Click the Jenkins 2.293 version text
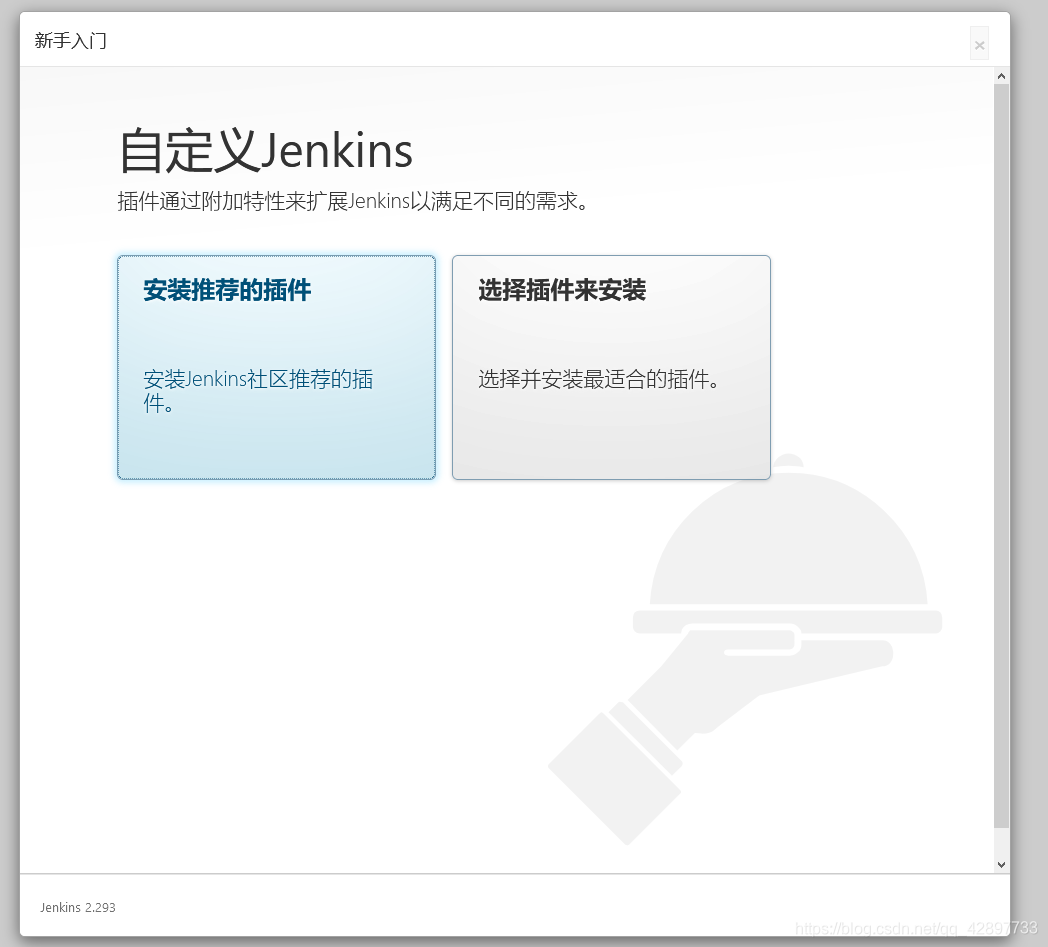 [x=78, y=907]
